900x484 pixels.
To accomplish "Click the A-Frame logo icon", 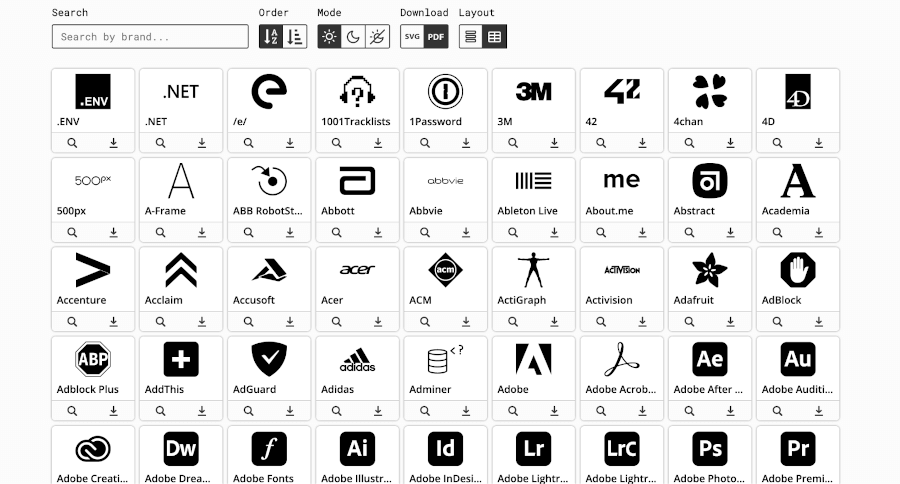I will pyautogui.click(x=181, y=180).
